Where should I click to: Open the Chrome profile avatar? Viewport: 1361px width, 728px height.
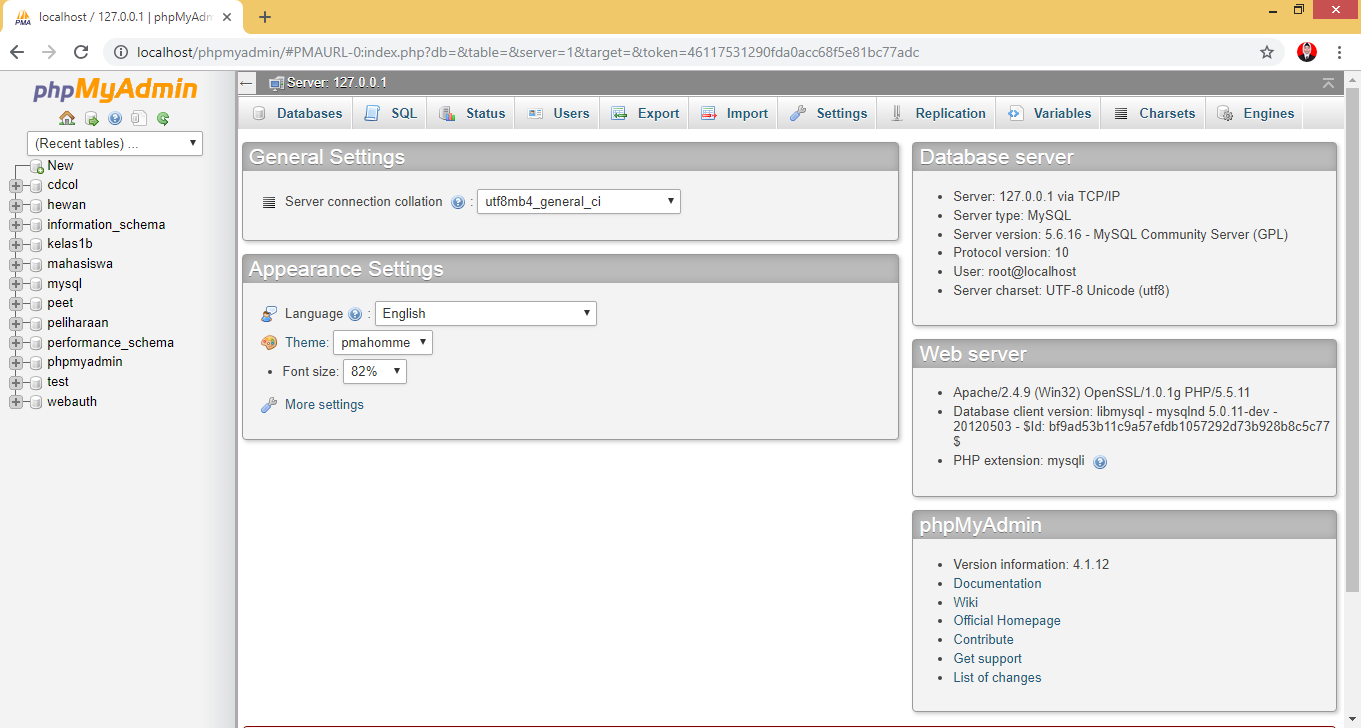[1307, 52]
